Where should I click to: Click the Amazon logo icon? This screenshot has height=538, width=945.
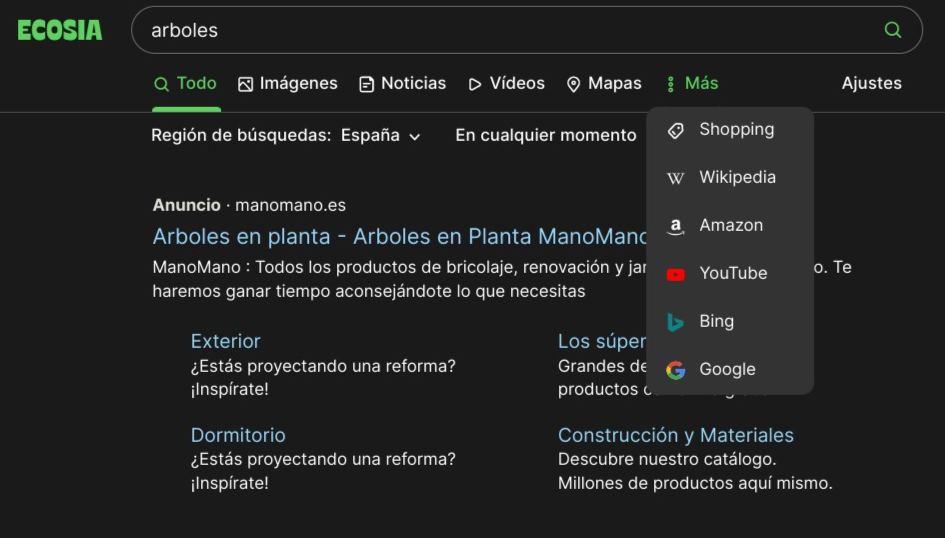click(676, 226)
